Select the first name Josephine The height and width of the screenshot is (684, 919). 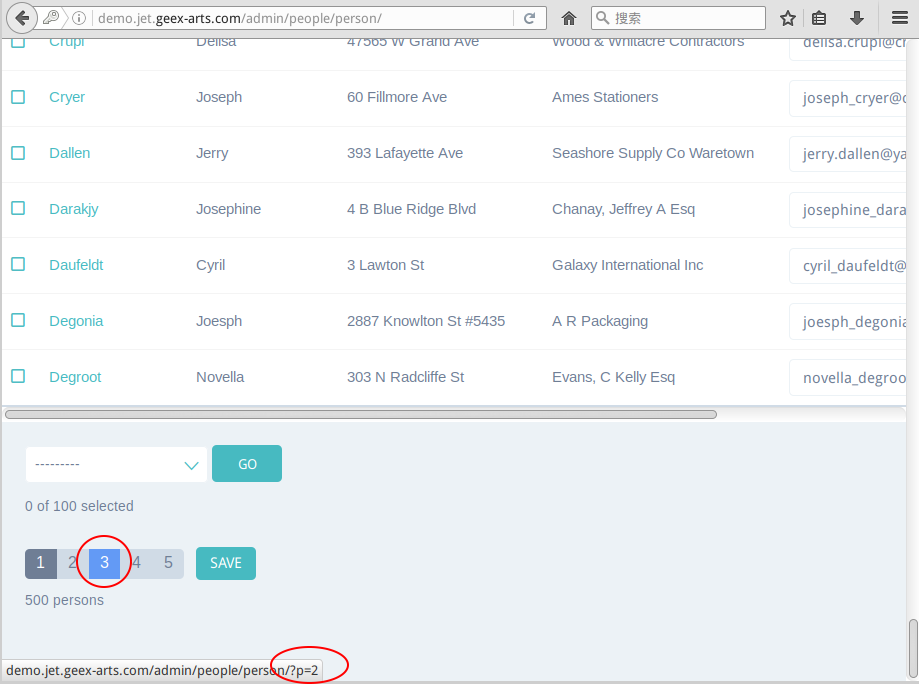(229, 209)
